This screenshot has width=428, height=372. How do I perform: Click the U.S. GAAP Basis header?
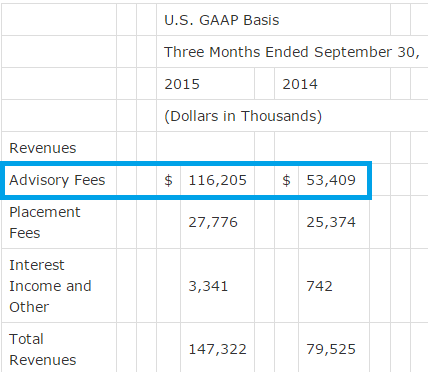pos(222,20)
